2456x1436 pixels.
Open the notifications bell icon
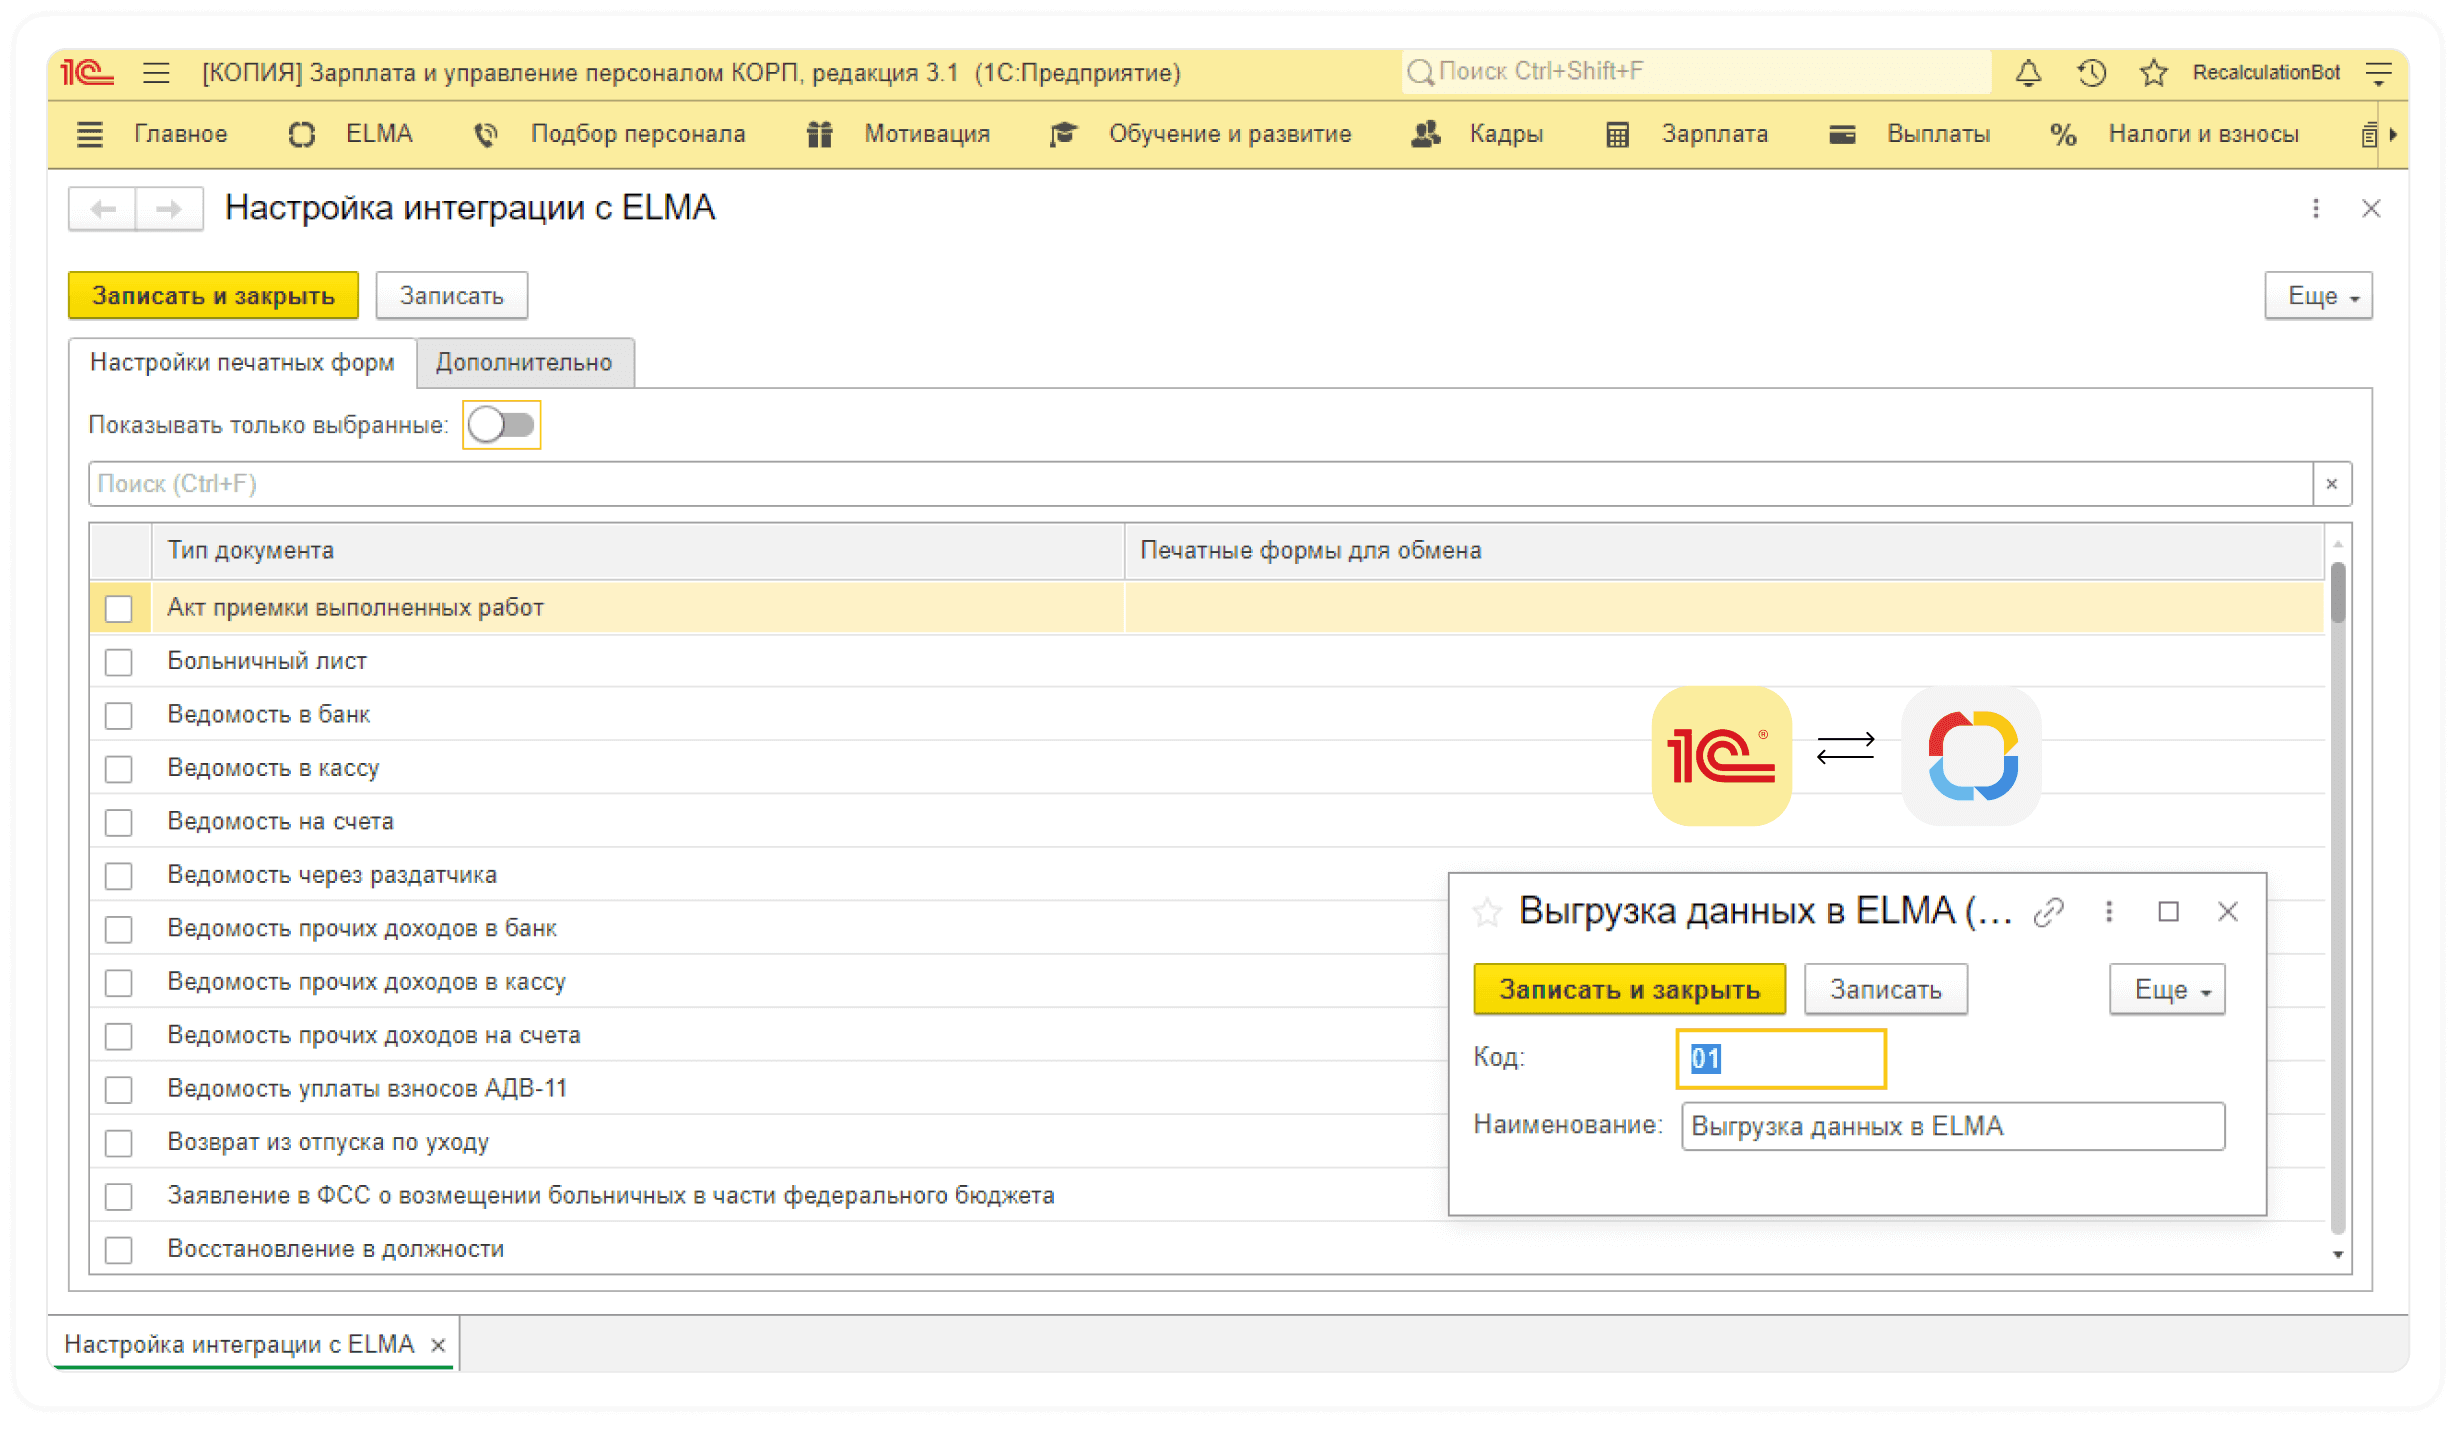click(2028, 73)
